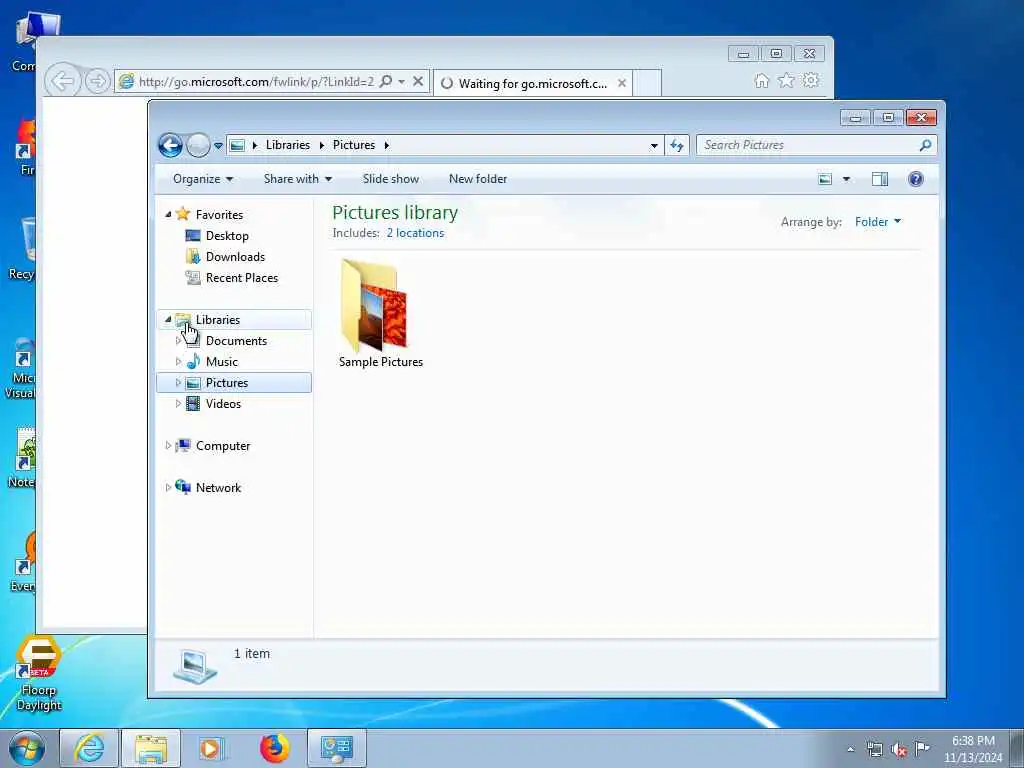
Task: Go back using Explorer's blue back arrow
Action: pos(170,145)
